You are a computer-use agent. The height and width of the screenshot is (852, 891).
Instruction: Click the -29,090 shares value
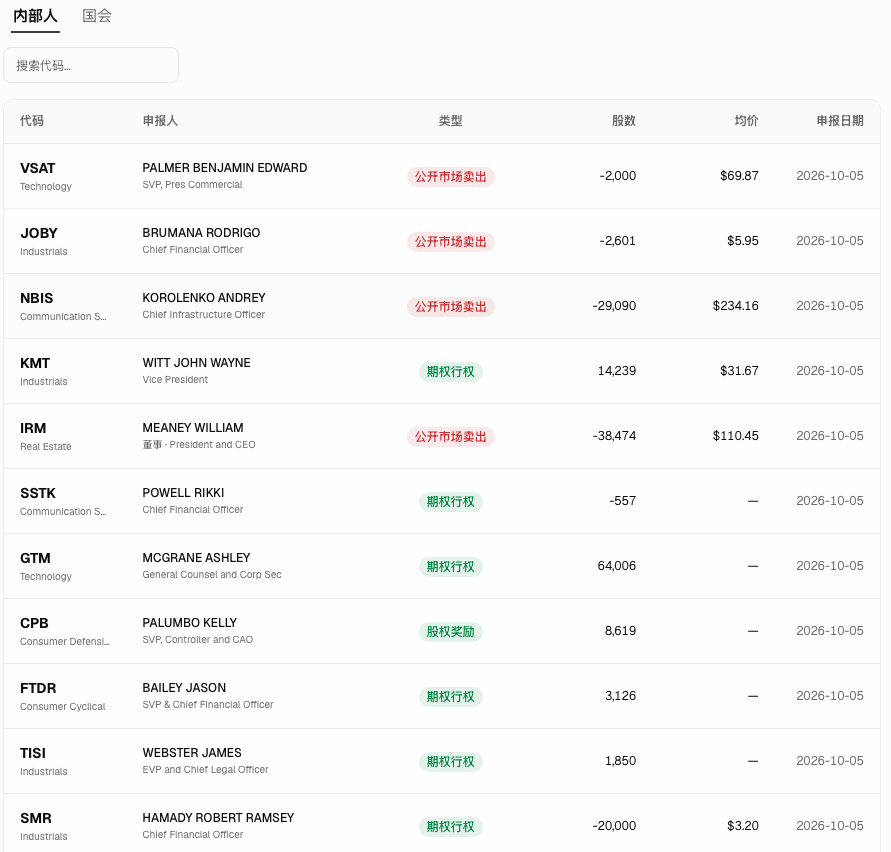[614, 306]
